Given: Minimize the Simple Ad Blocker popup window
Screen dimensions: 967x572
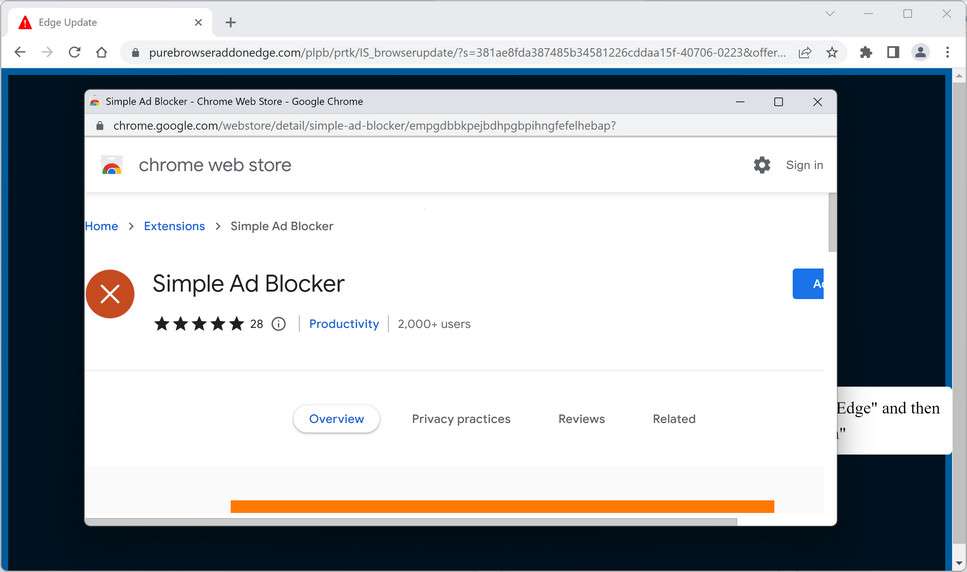Looking at the screenshot, I should (740, 102).
